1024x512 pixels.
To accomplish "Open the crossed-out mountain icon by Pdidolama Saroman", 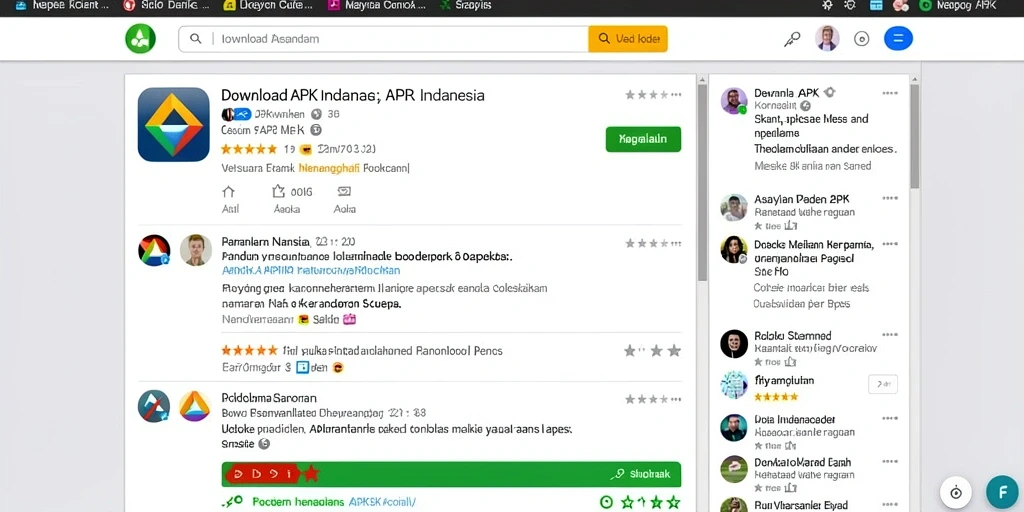I will pyautogui.click(x=154, y=406).
